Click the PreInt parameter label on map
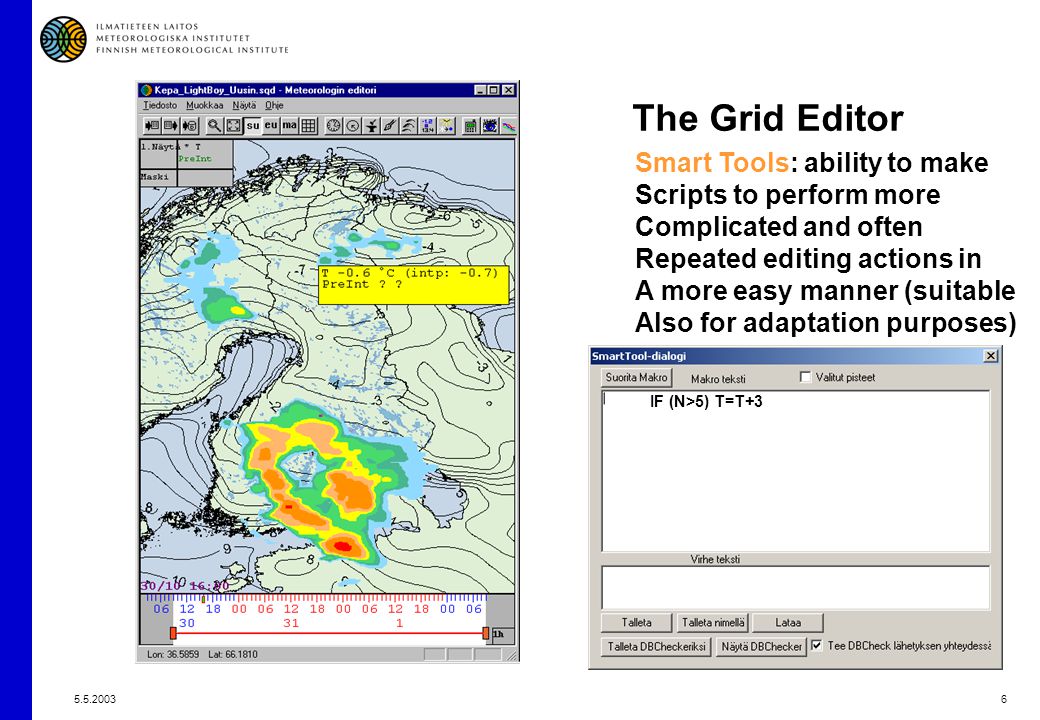This screenshot has height=720, width=1040. coord(194,159)
